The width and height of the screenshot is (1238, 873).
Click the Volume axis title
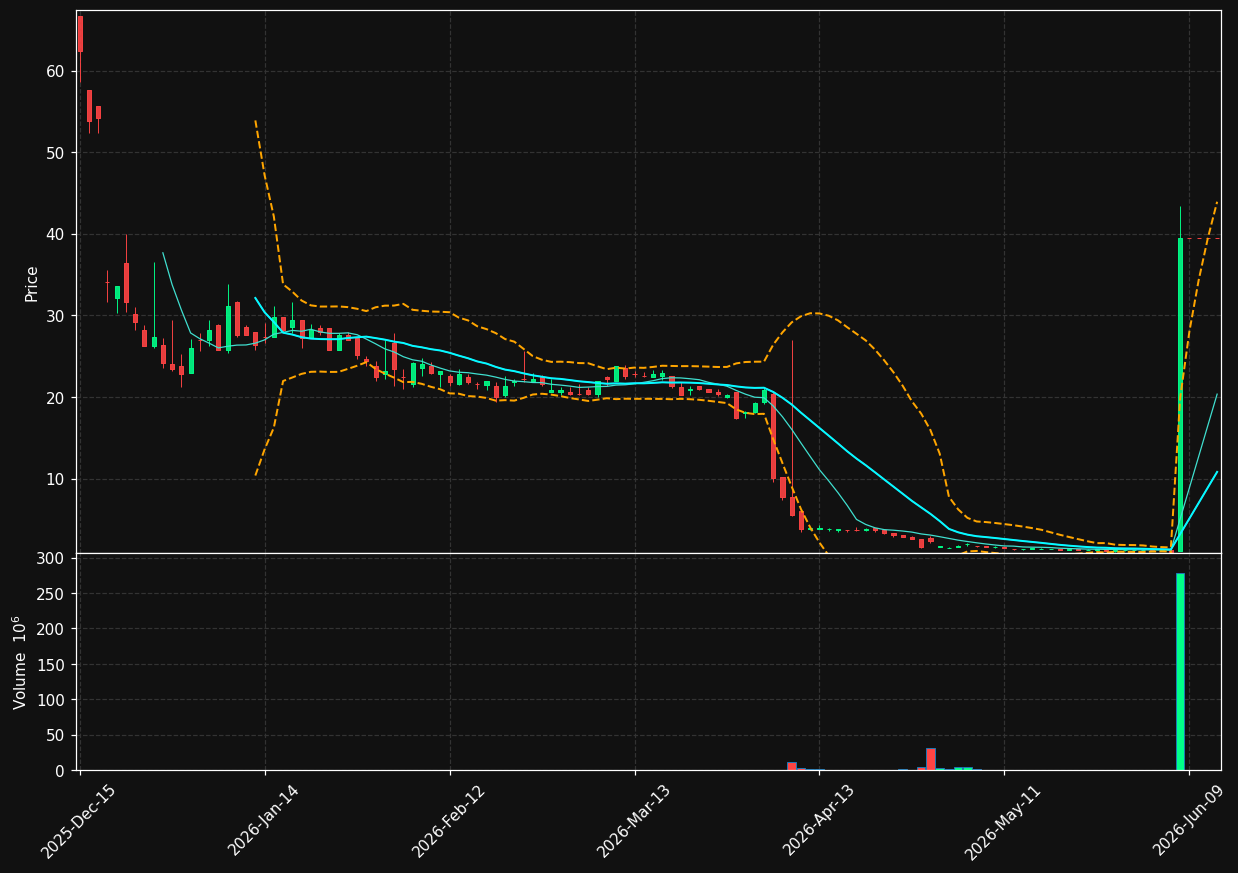tap(20, 662)
